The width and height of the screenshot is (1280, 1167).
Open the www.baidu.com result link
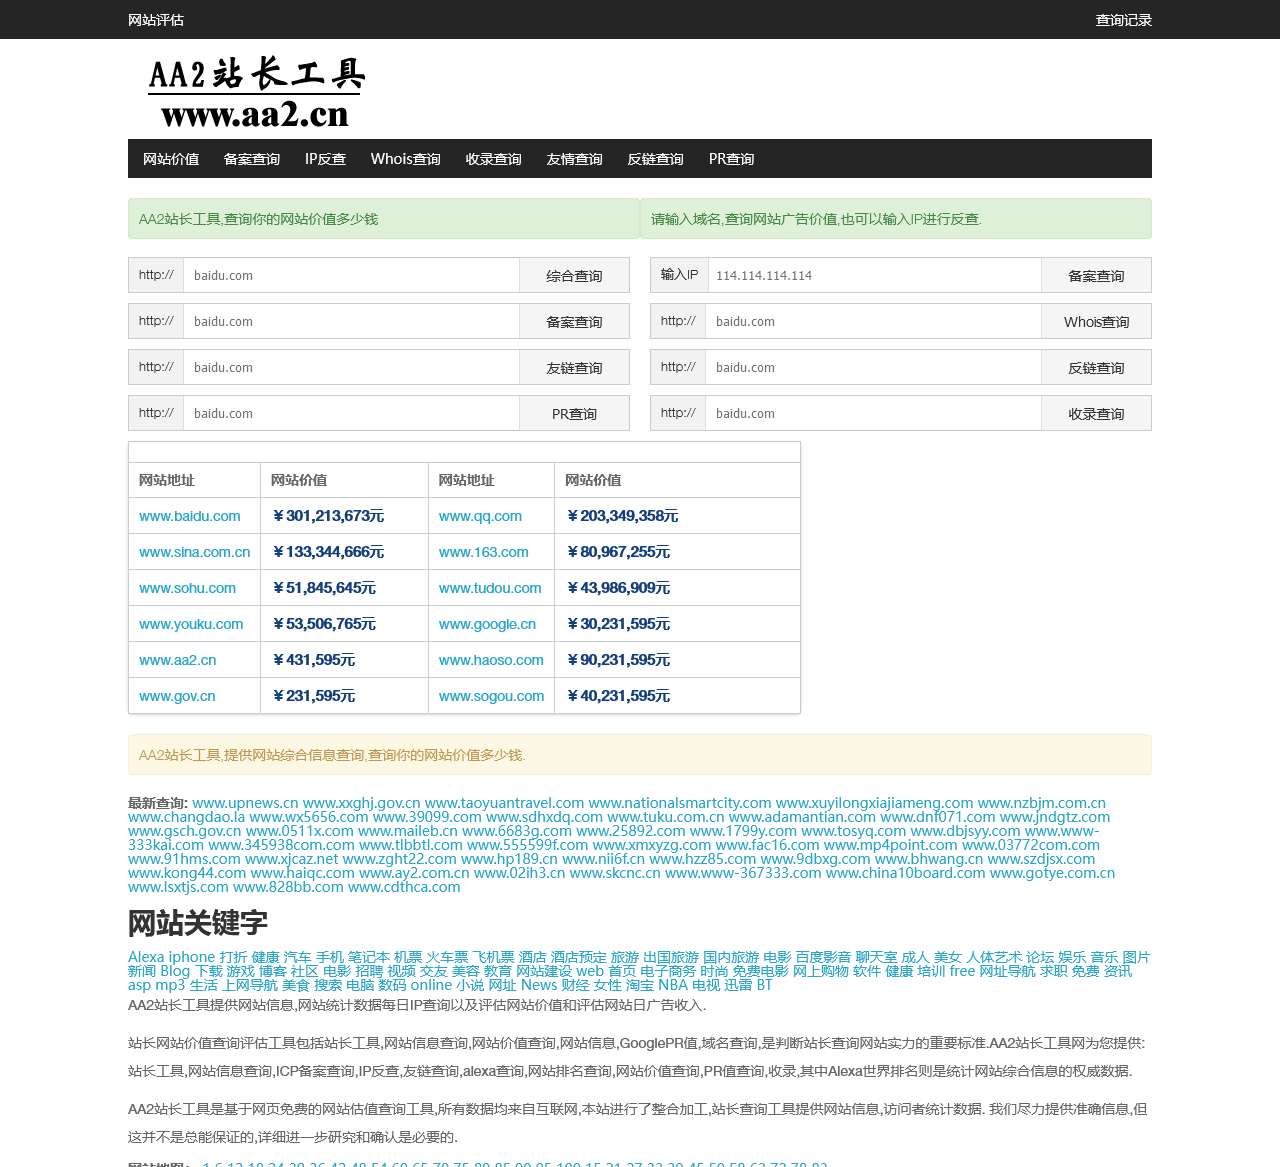tap(189, 516)
